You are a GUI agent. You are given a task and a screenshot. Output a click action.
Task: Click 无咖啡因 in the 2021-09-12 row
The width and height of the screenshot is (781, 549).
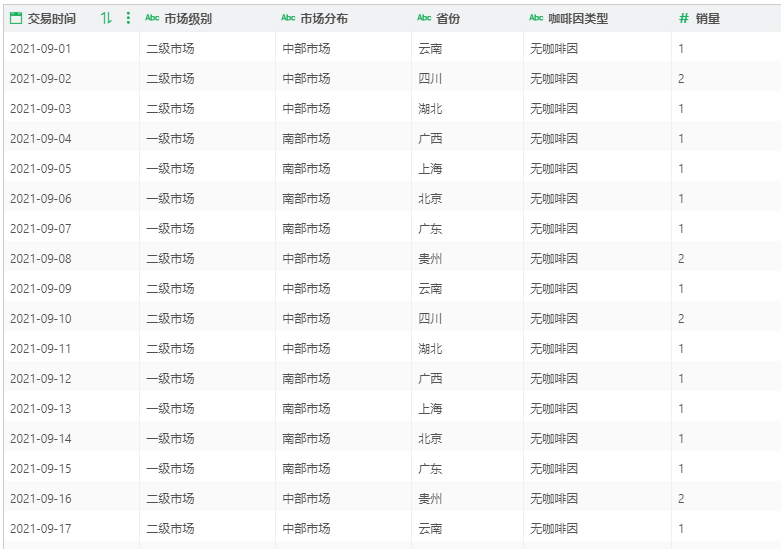click(x=554, y=378)
